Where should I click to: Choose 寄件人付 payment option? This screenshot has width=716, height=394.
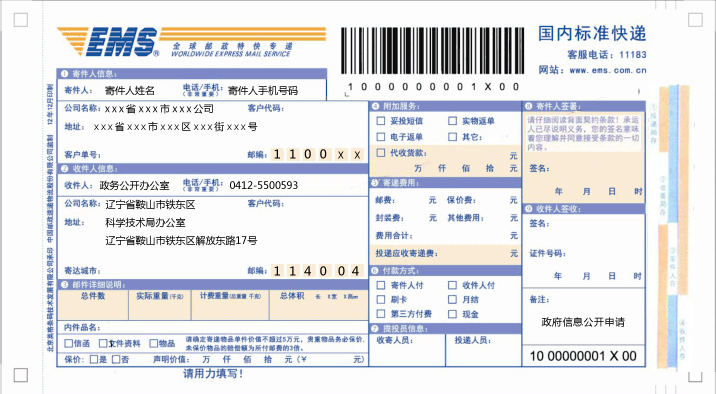381,285
